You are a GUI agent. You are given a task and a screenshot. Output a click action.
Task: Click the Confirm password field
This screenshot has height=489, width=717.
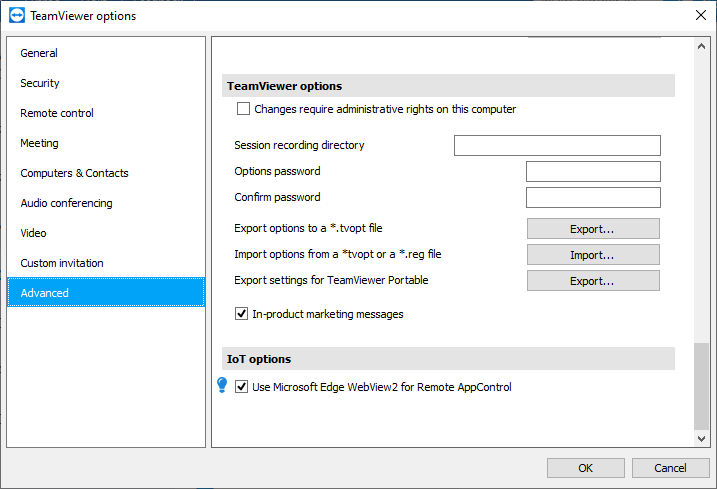point(593,198)
